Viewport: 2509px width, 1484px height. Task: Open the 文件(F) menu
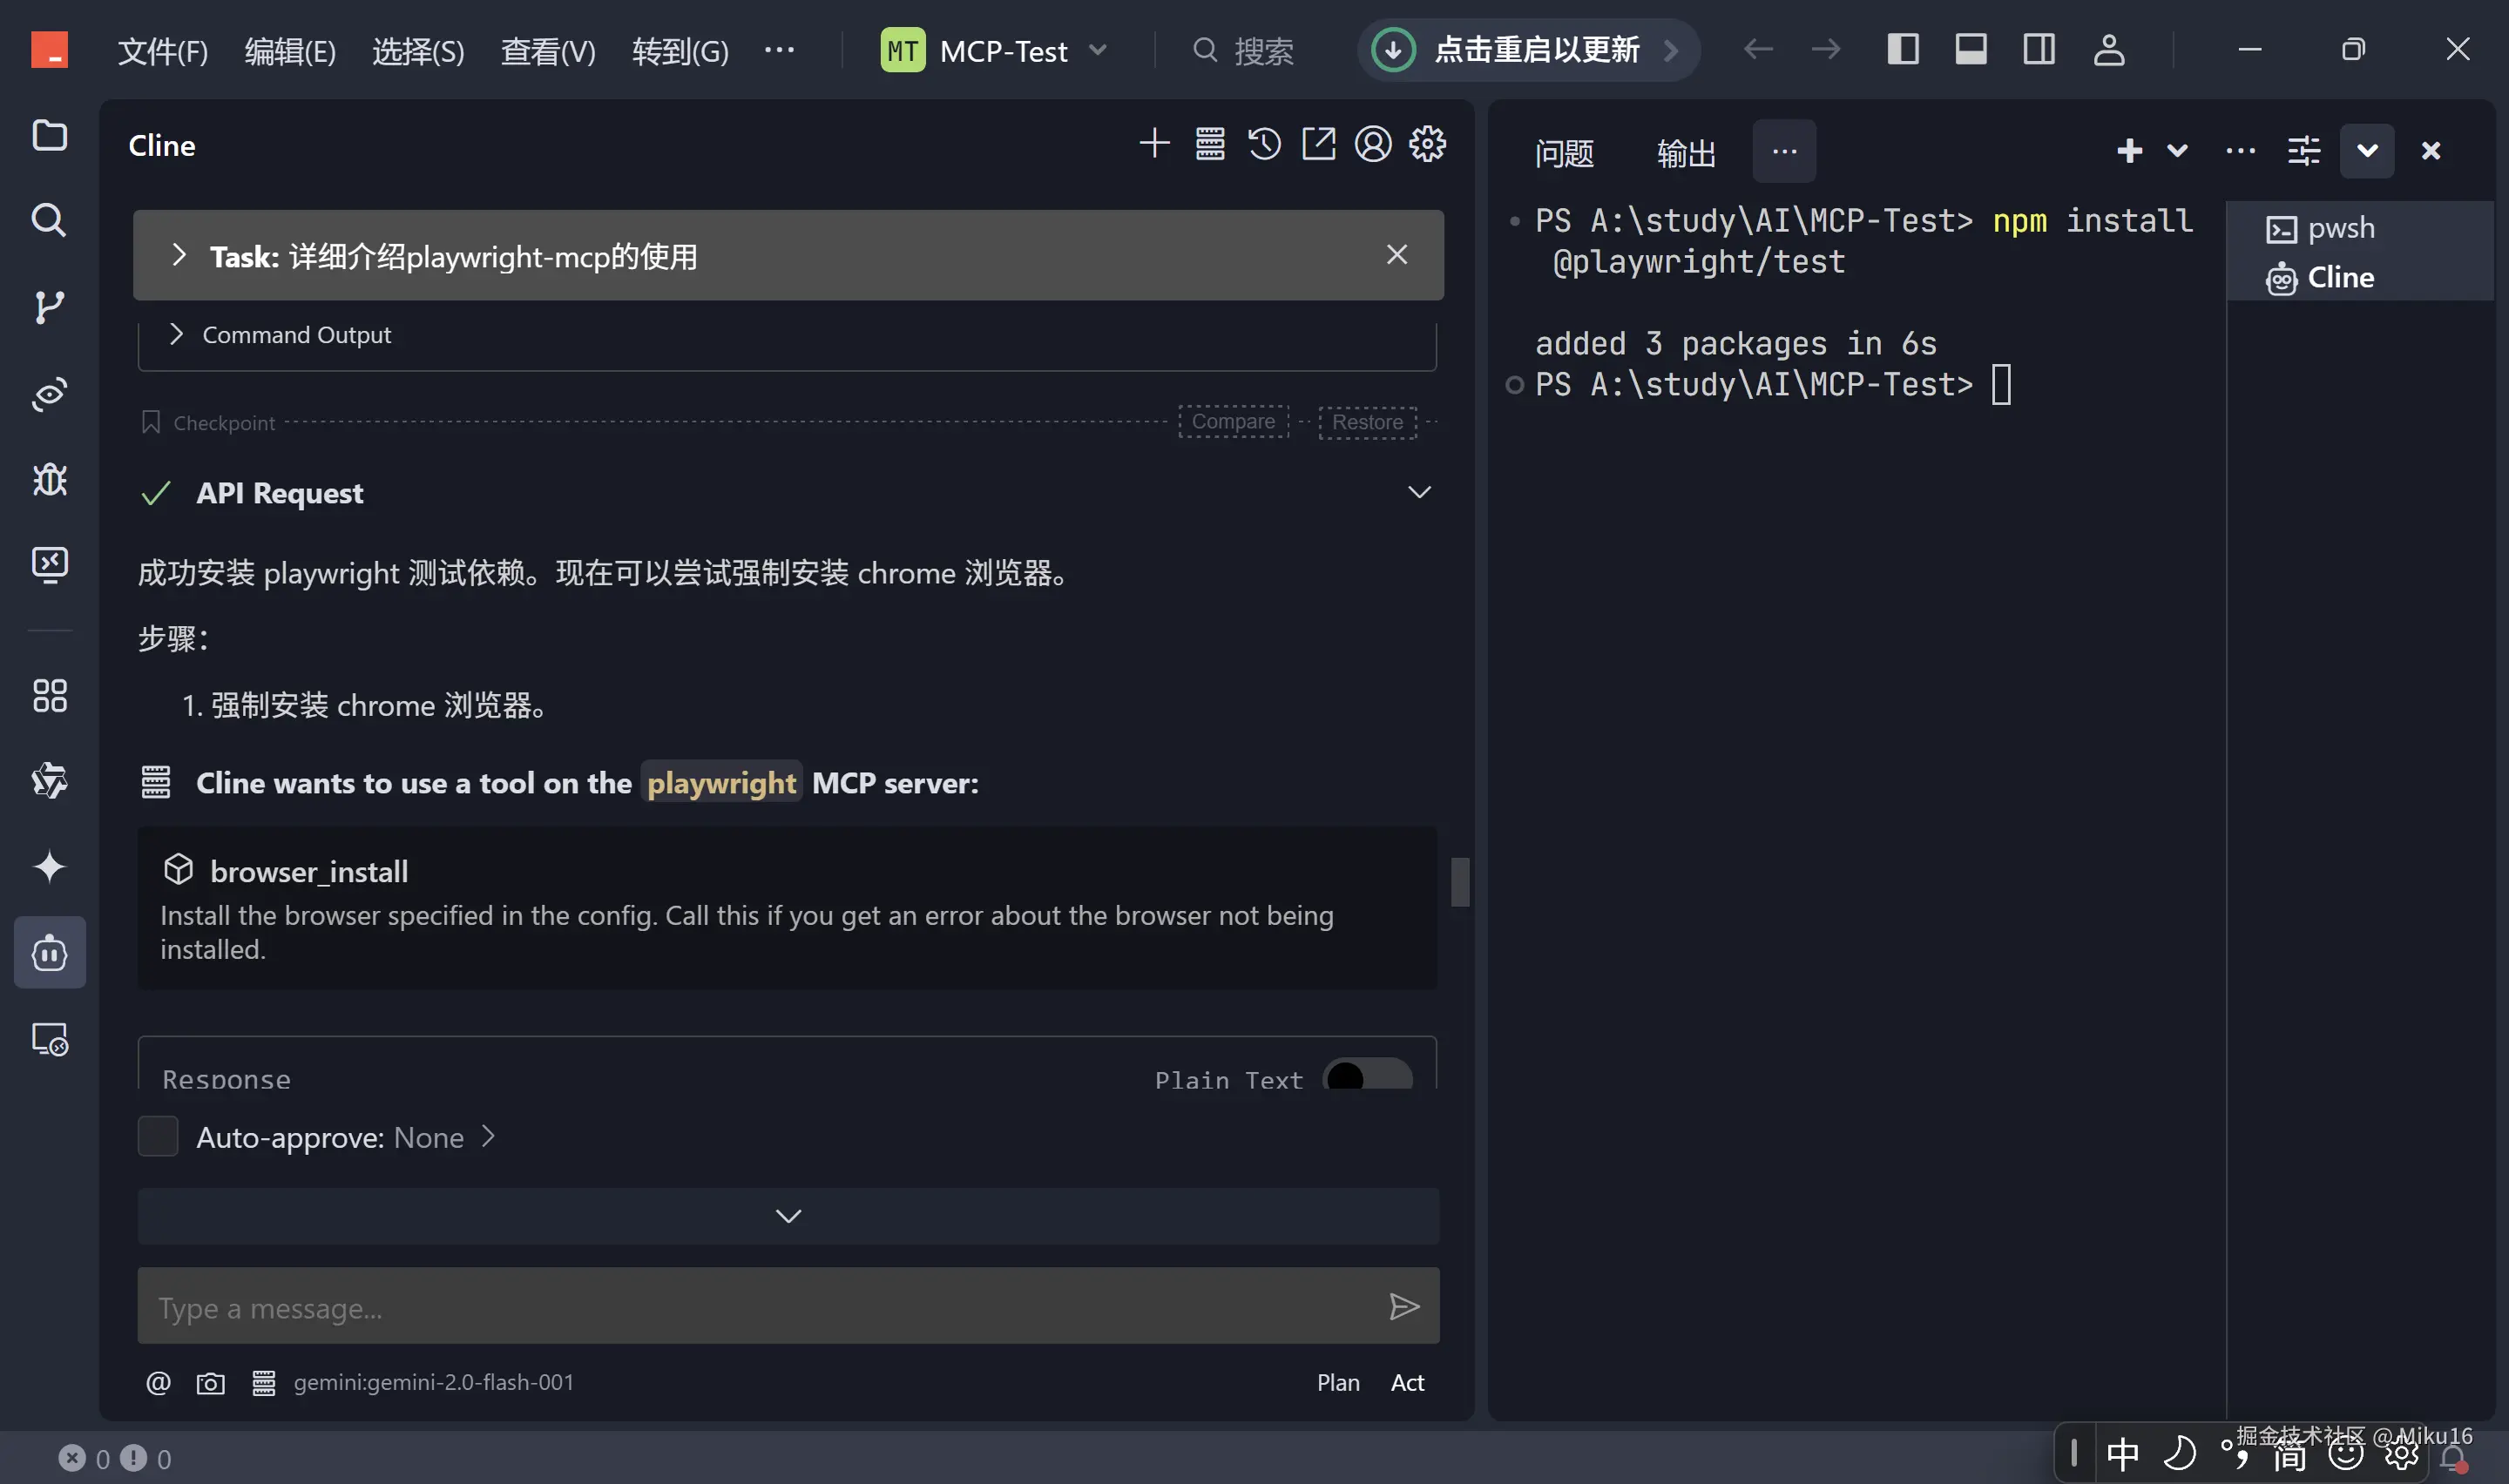[162, 50]
